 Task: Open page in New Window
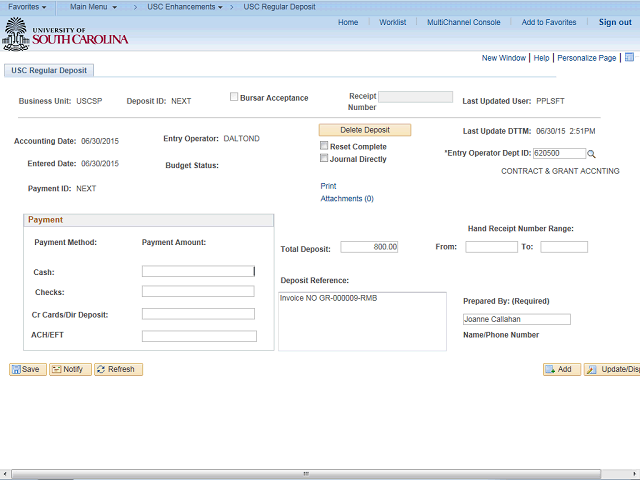click(x=504, y=58)
